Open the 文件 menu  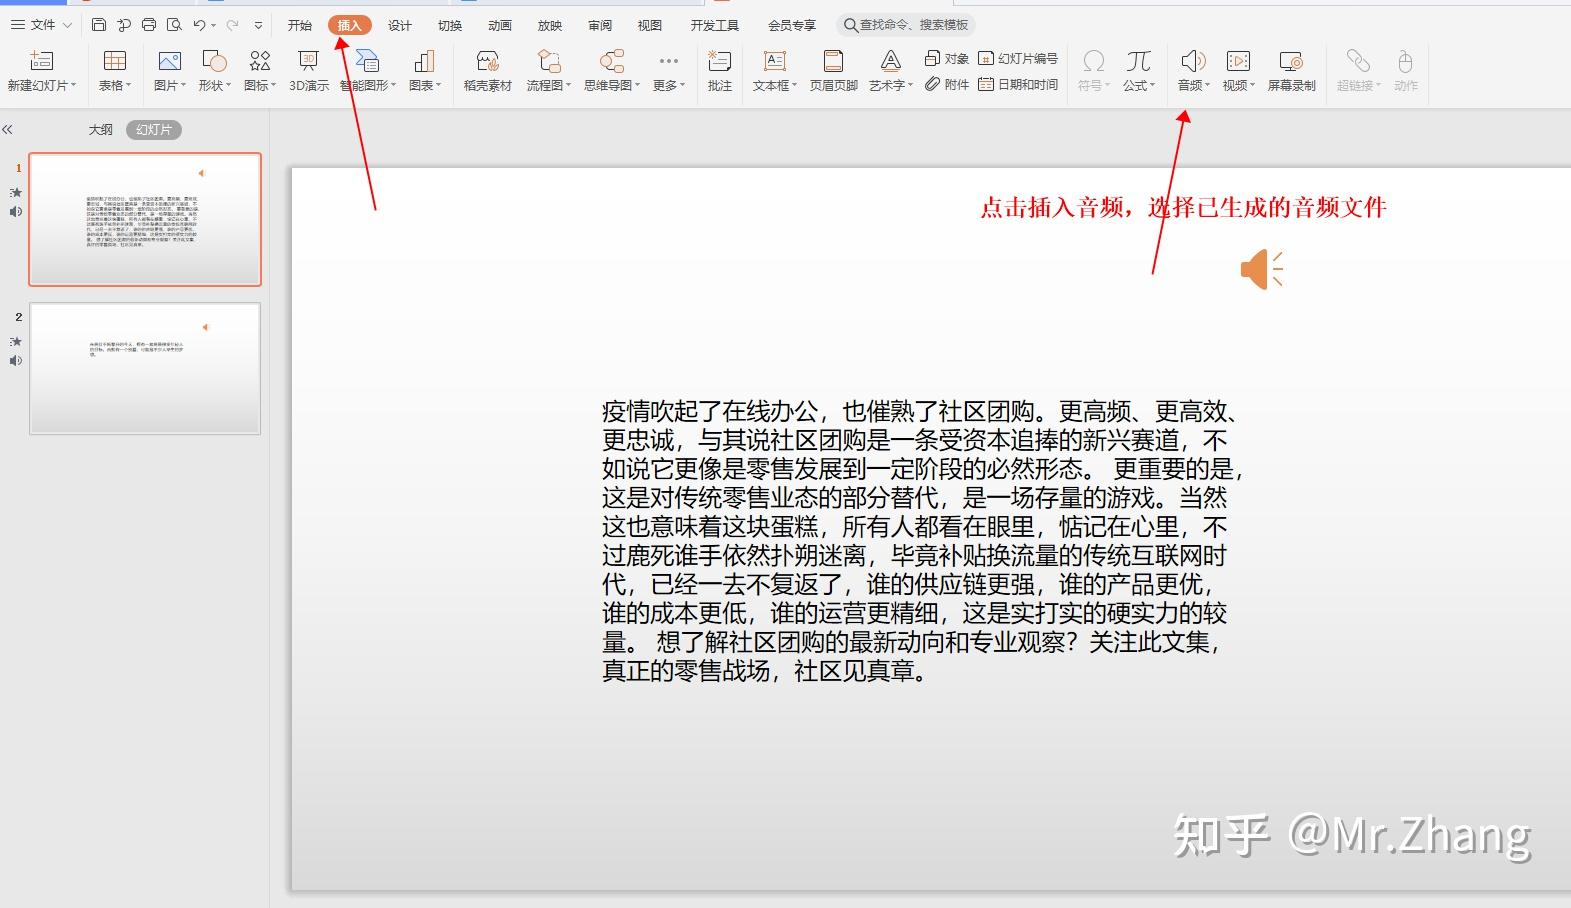point(41,25)
